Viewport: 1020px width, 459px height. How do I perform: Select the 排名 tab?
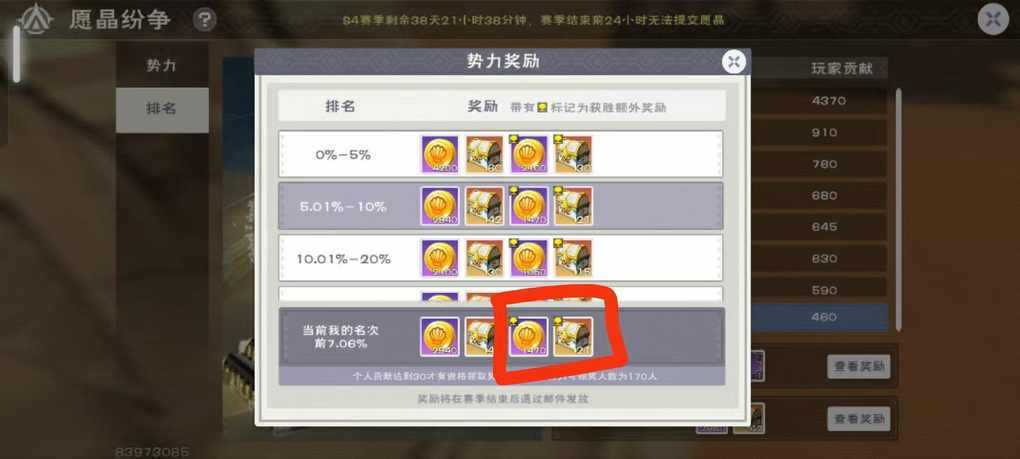coord(161,110)
